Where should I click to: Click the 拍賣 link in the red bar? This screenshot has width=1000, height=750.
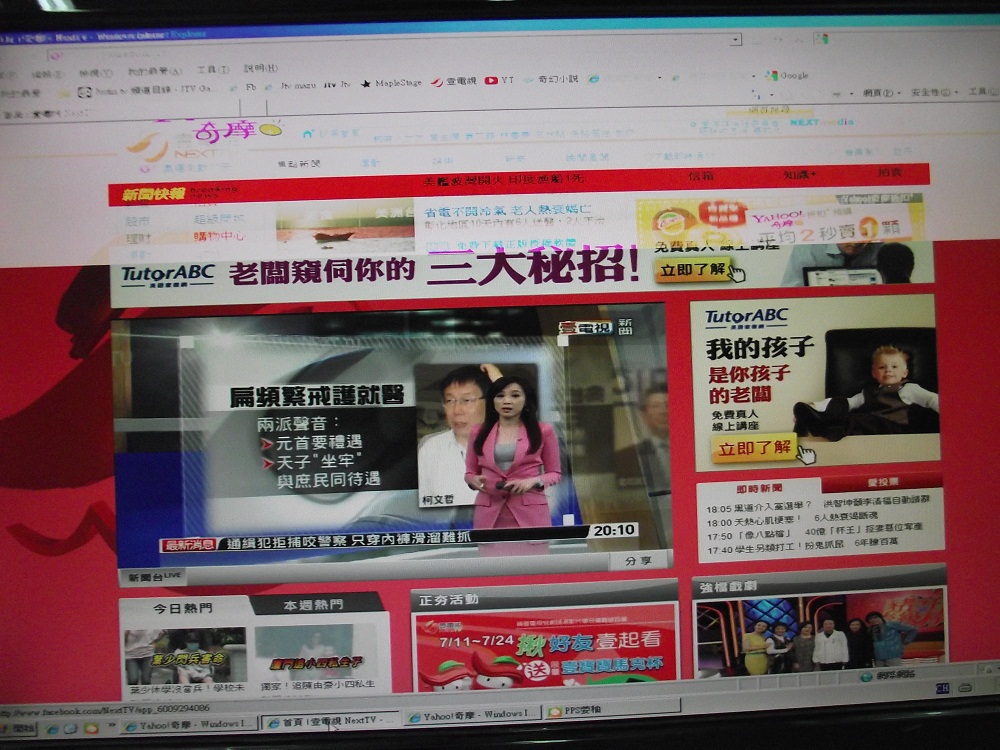coord(889,172)
